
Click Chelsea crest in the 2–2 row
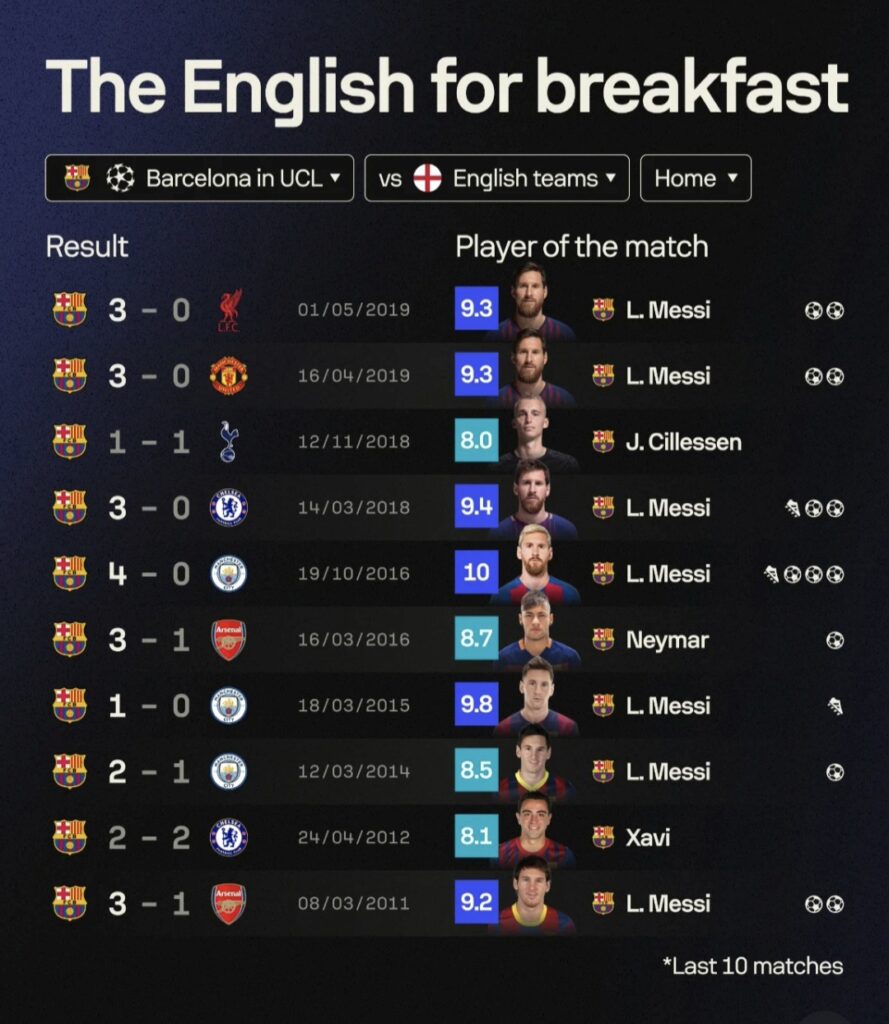pos(229,838)
